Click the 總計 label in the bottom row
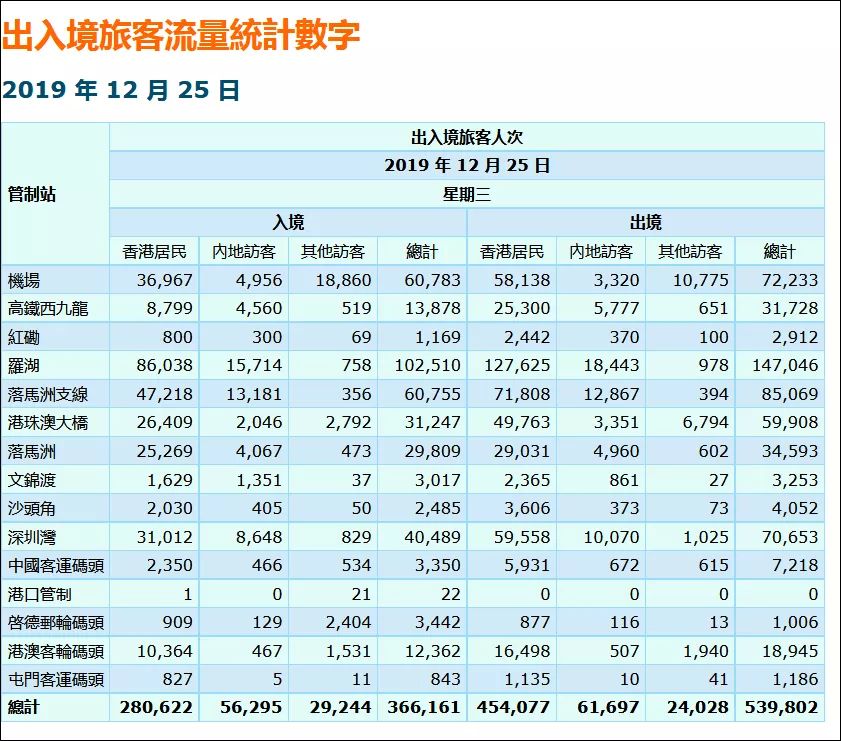Viewport: 841px width, 741px height. coord(24,708)
